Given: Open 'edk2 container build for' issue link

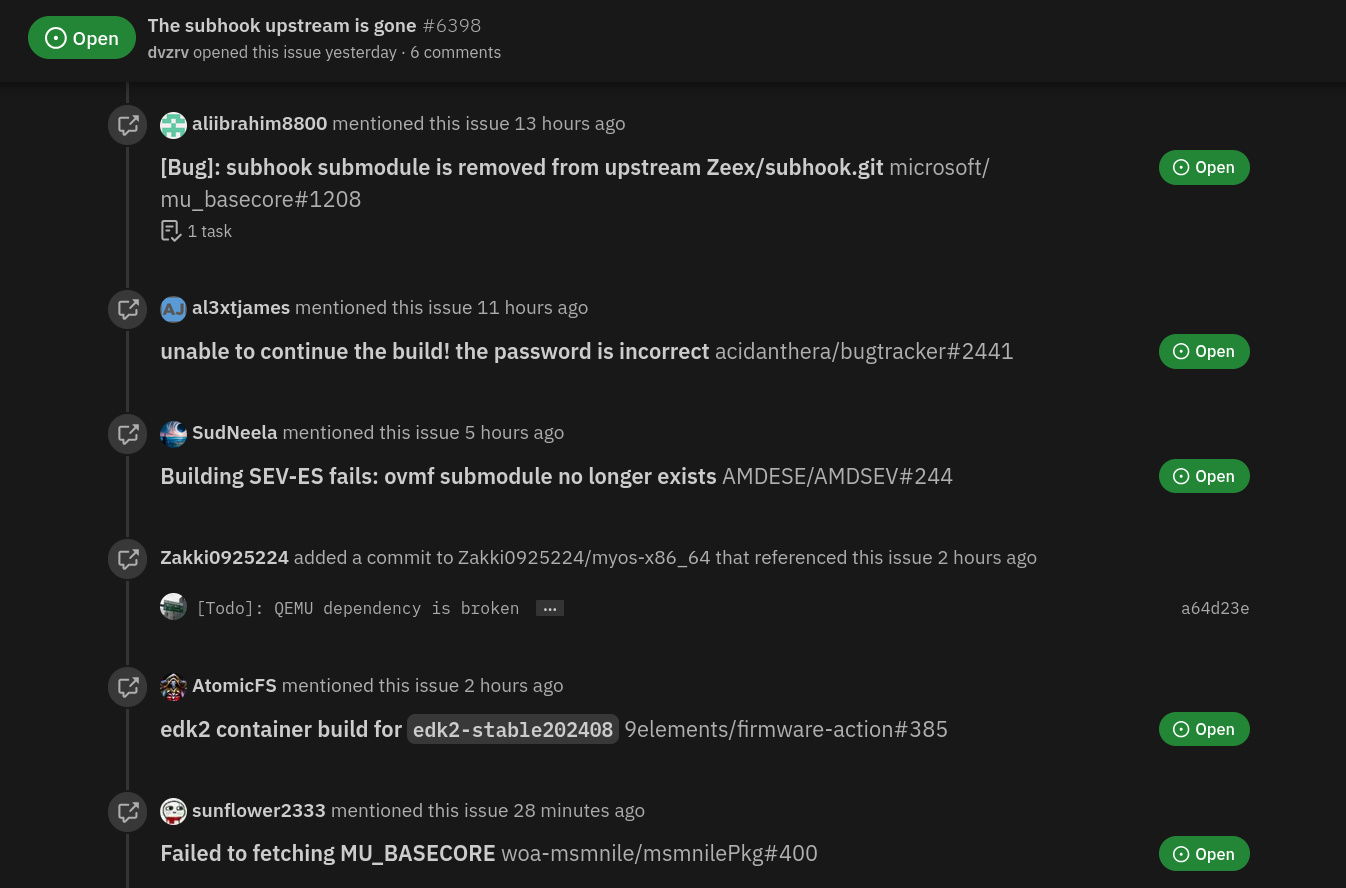Looking at the screenshot, I should pyautogui.click(x=390, y=729).
